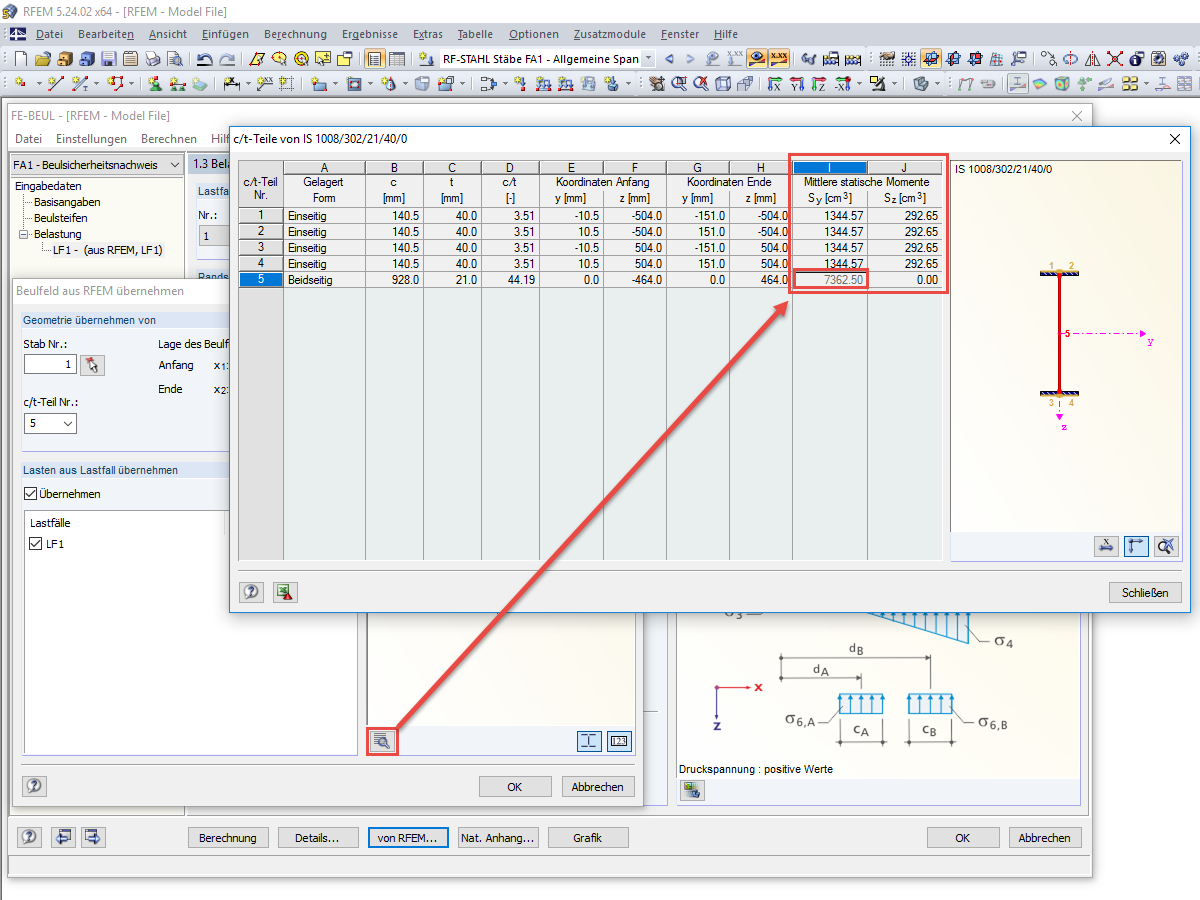The width and height of the screenshot is (1200, 900).
Task: Toggle the Übernehmen checkbox
Action: click(x=31, y=494)
